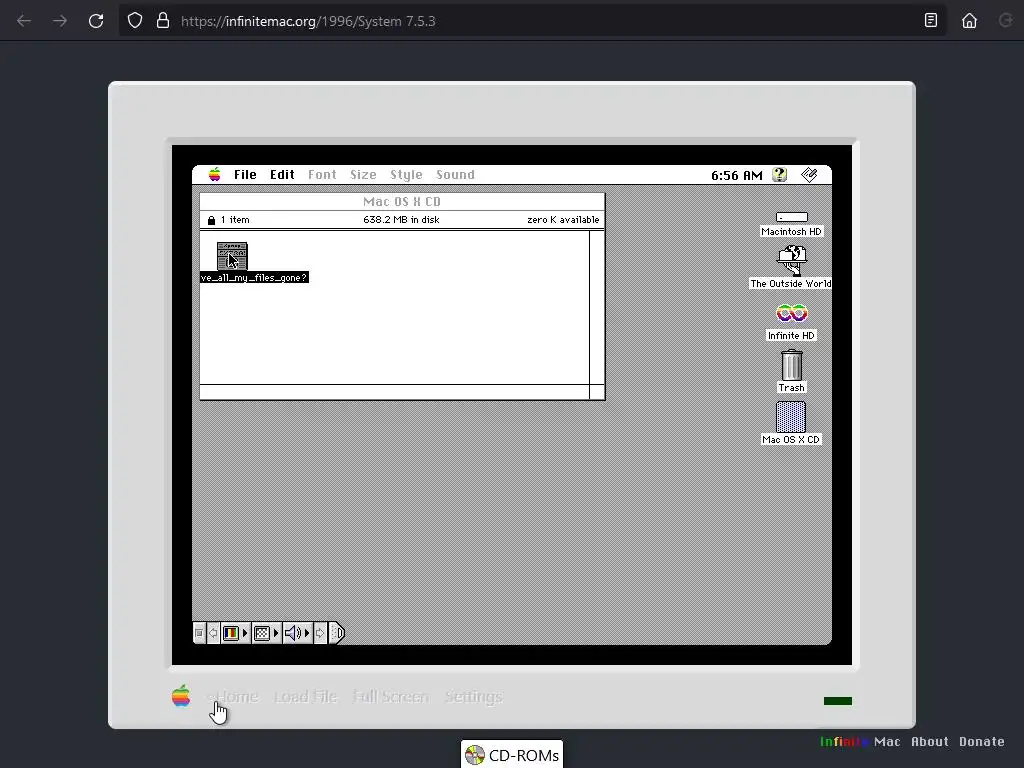The height and width of the screenshot is (768, 1024).
Task: Click the browser forward arrow button
Action: coord(60,21)
